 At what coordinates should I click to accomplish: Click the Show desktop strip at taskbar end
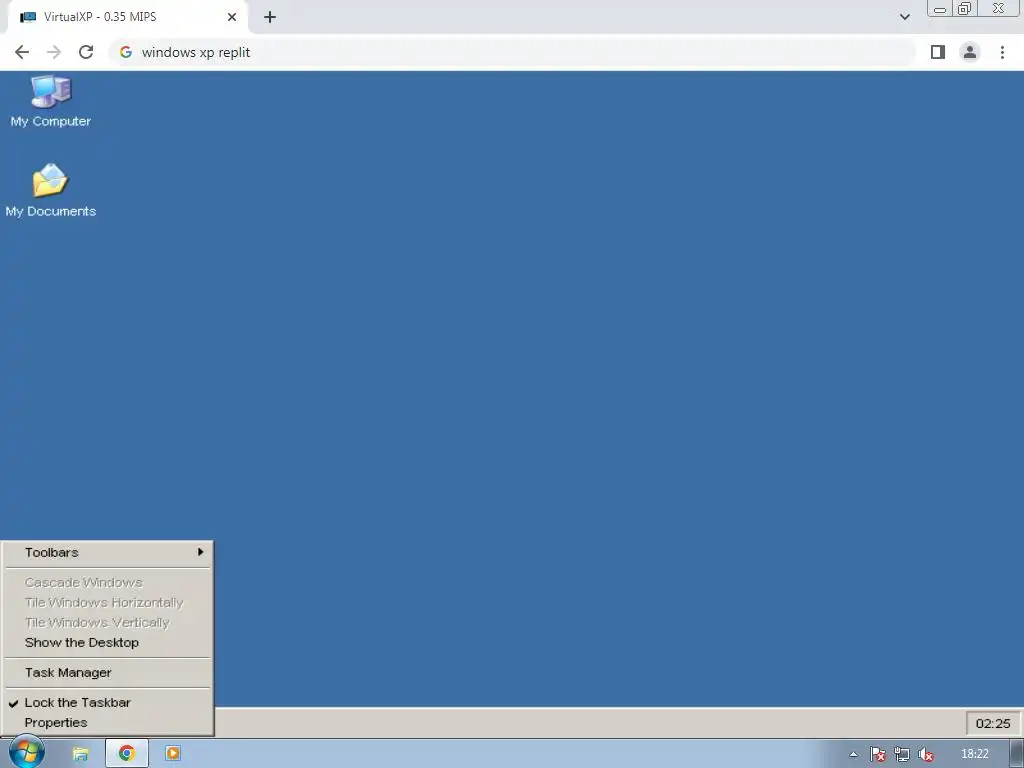1017,754
